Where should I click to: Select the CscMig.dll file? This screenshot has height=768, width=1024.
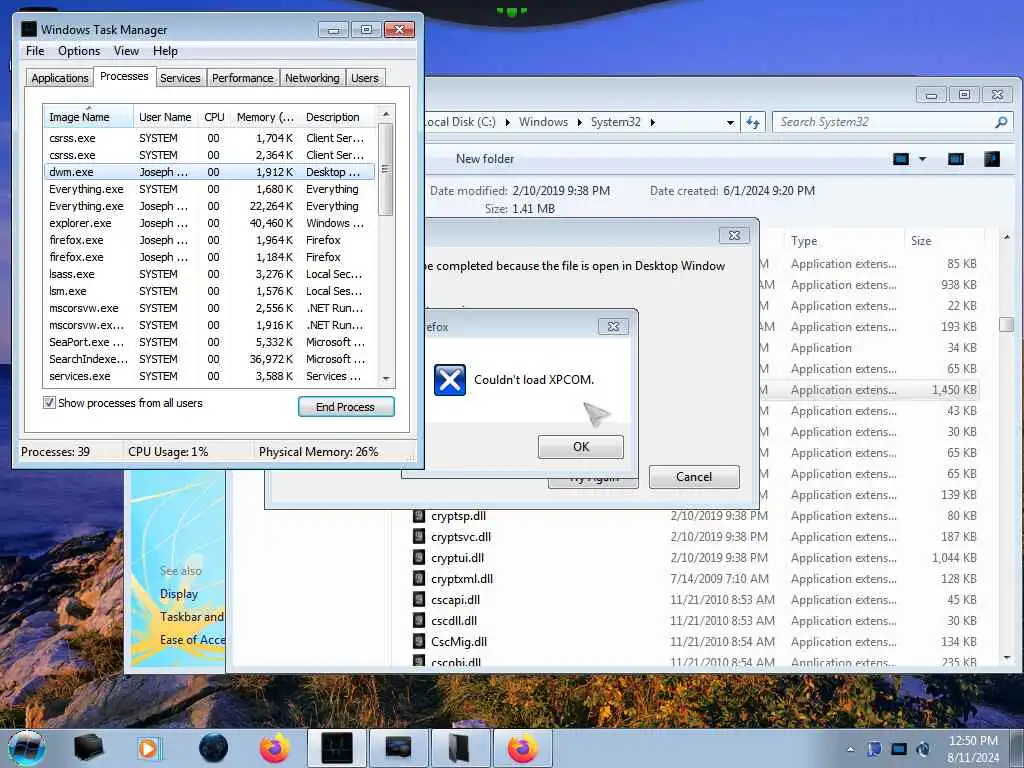(459, 642)
